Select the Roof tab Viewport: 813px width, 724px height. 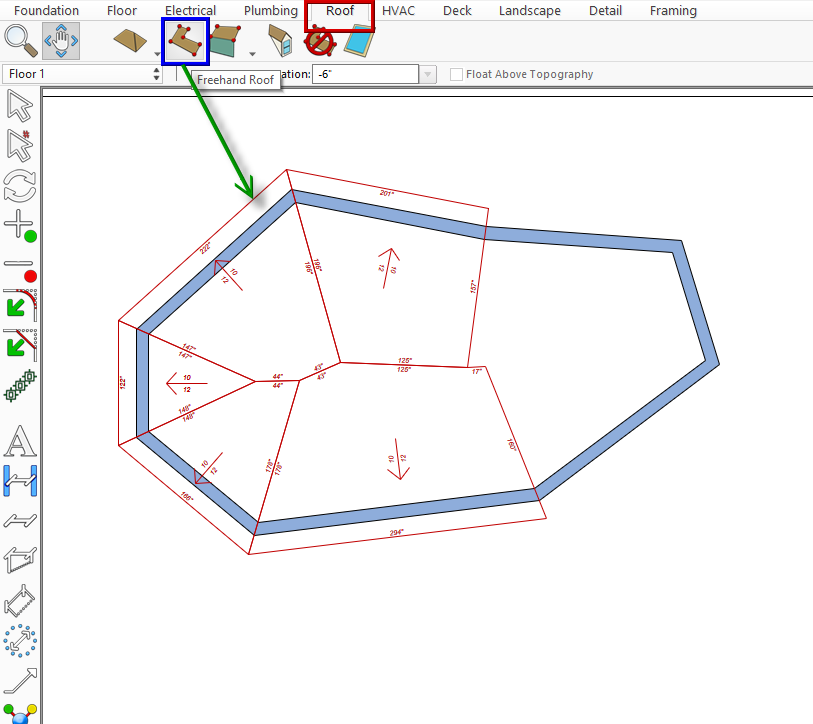pos(340,10)
